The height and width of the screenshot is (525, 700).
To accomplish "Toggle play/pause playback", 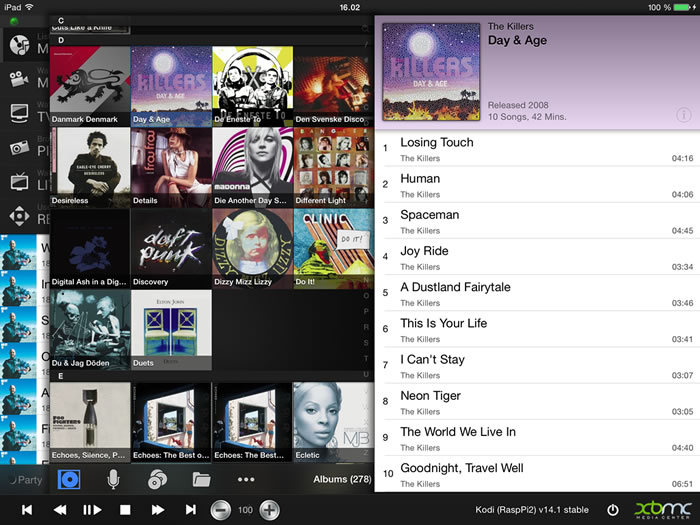I will (x=92, y=510).
